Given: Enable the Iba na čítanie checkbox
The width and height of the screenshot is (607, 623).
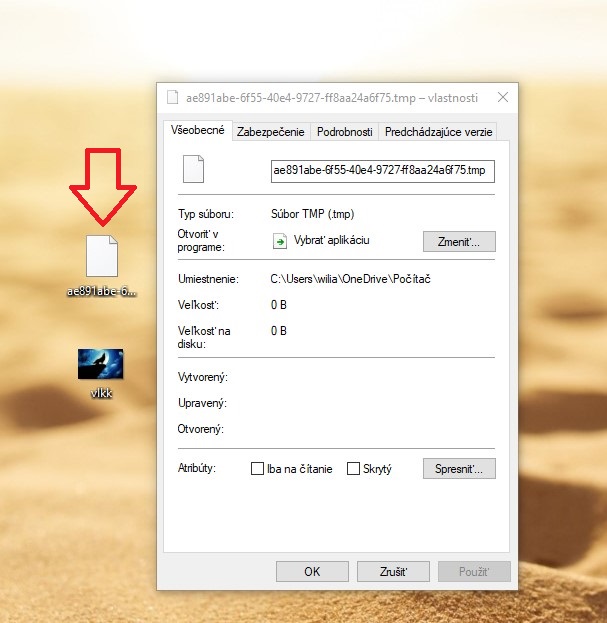Looking at the screenshot, I should tap(258, 469).
